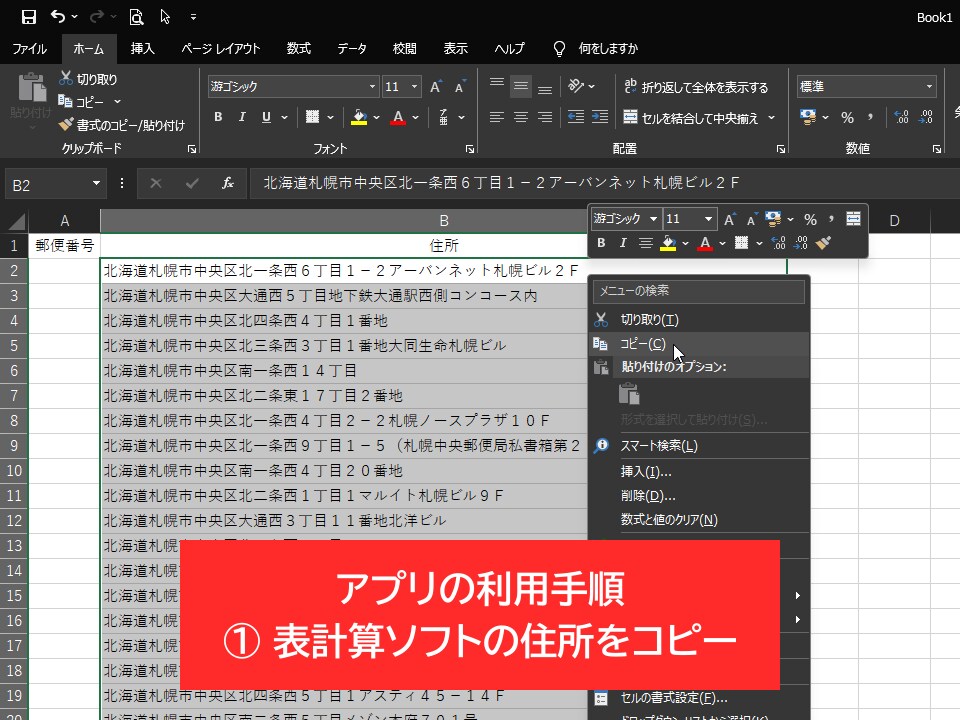Center text horizontally in the ribbon
Screen dimensions: 960x720
(521, 116)
